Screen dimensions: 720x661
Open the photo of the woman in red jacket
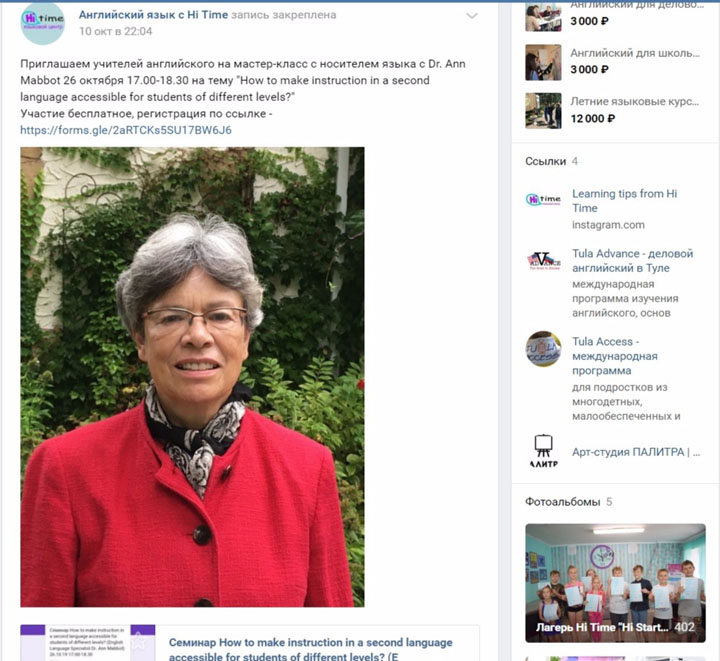[x=192, y=377]
